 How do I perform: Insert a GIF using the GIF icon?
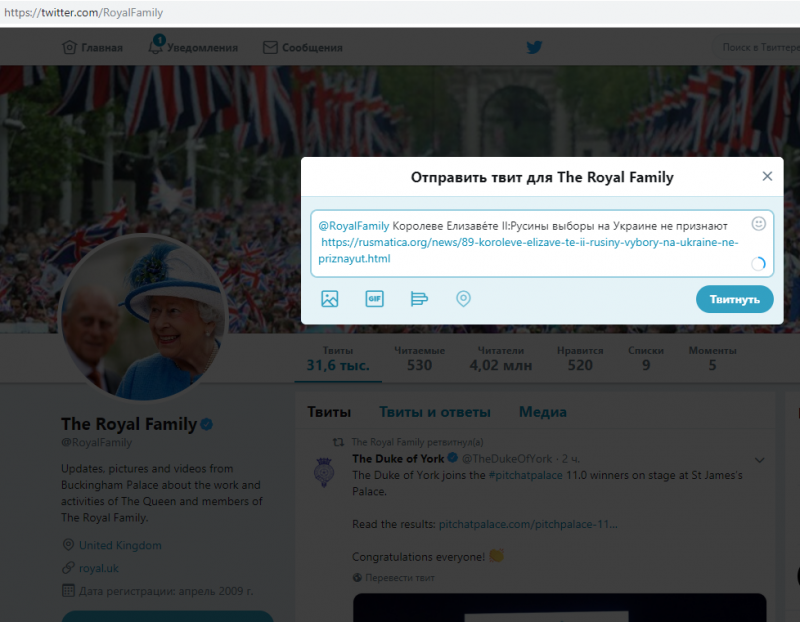point(374,298)
